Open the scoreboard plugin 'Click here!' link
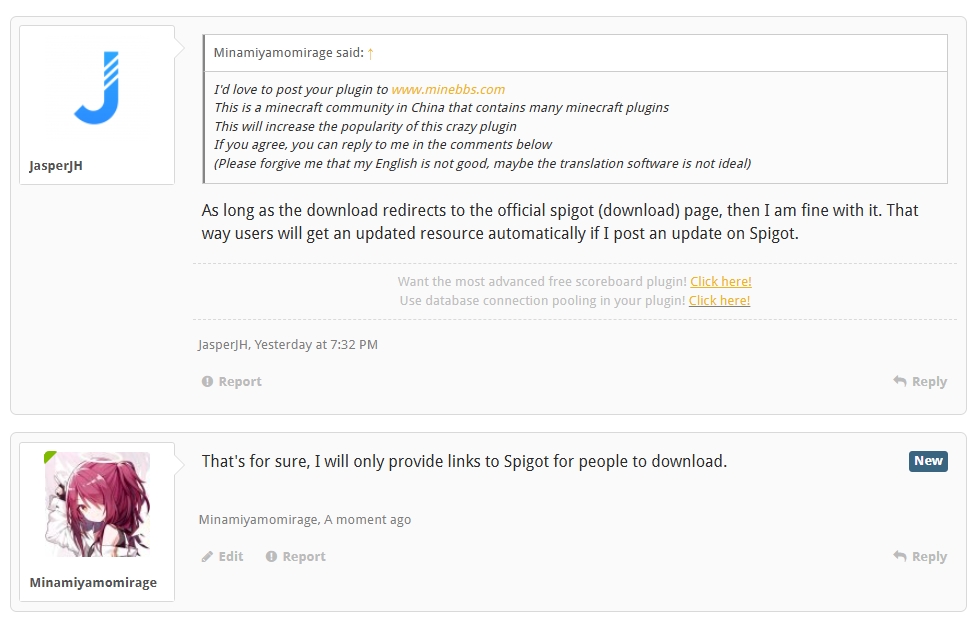 tap(721, 282)
